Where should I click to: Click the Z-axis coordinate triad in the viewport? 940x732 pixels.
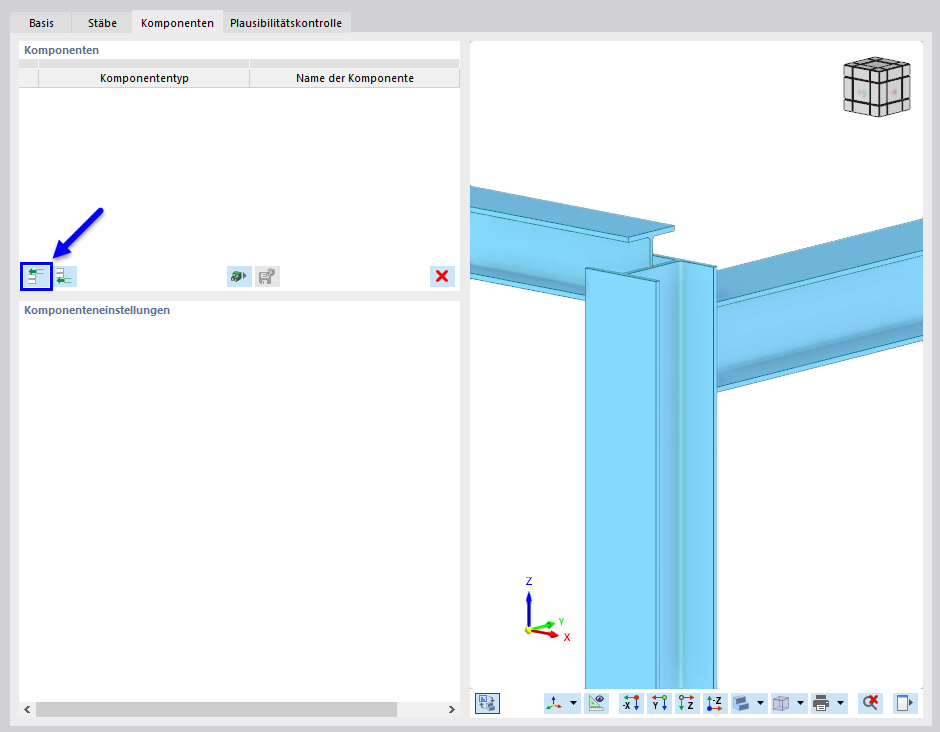547,609
